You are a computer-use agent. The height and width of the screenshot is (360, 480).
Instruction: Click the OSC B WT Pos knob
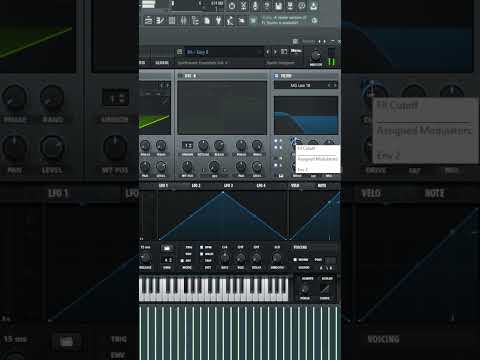(187, 166)
